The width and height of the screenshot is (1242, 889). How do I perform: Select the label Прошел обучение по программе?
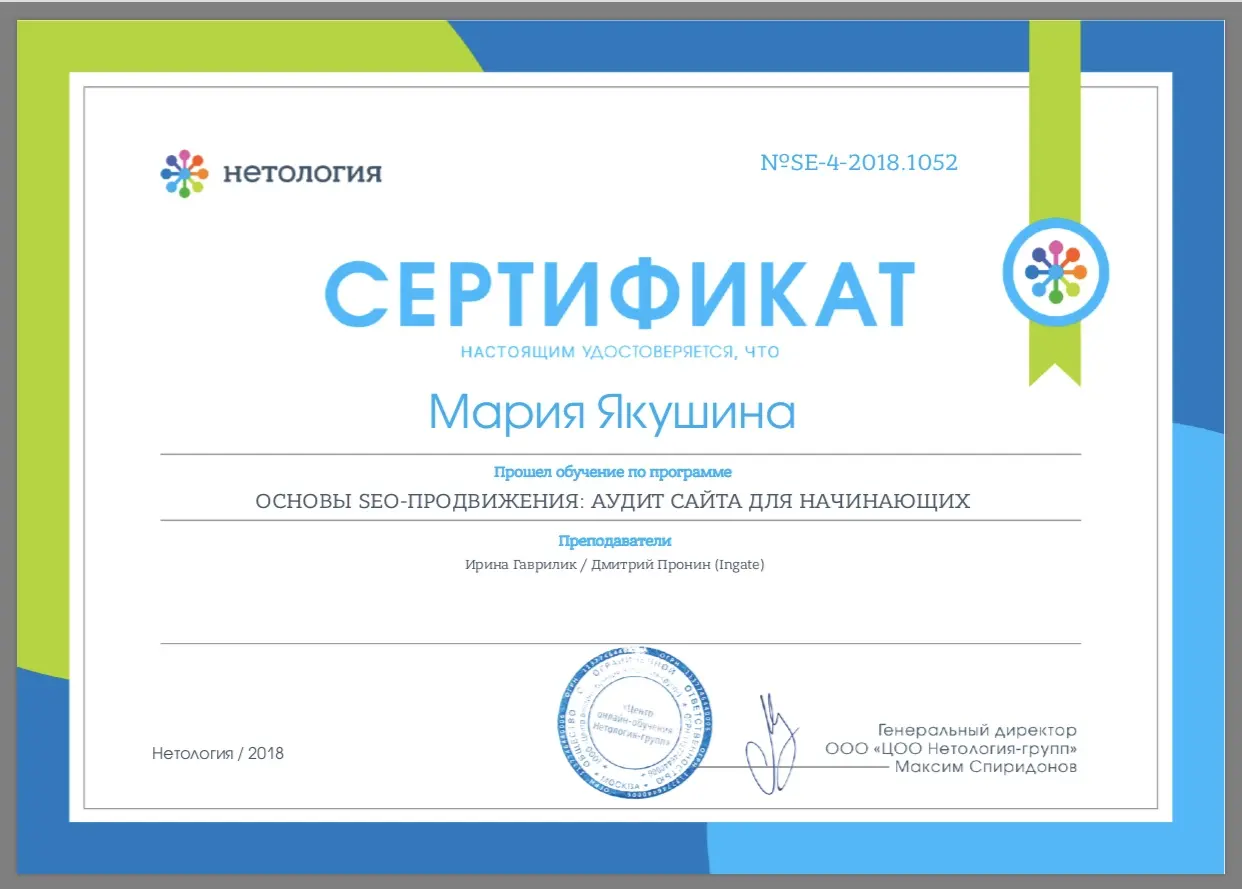coord(612,472)
